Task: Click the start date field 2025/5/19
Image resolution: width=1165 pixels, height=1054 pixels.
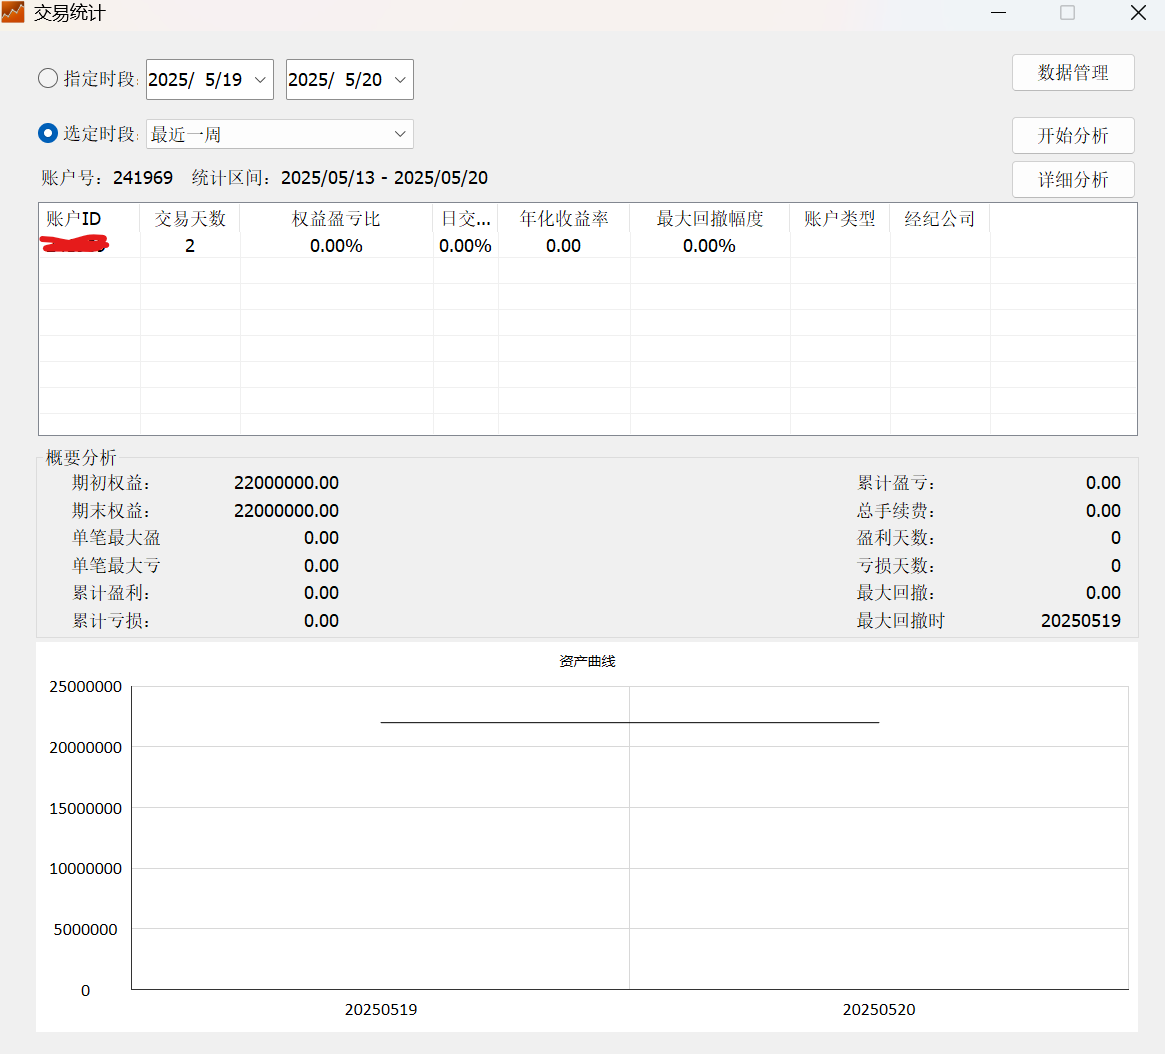Action: 196,80
